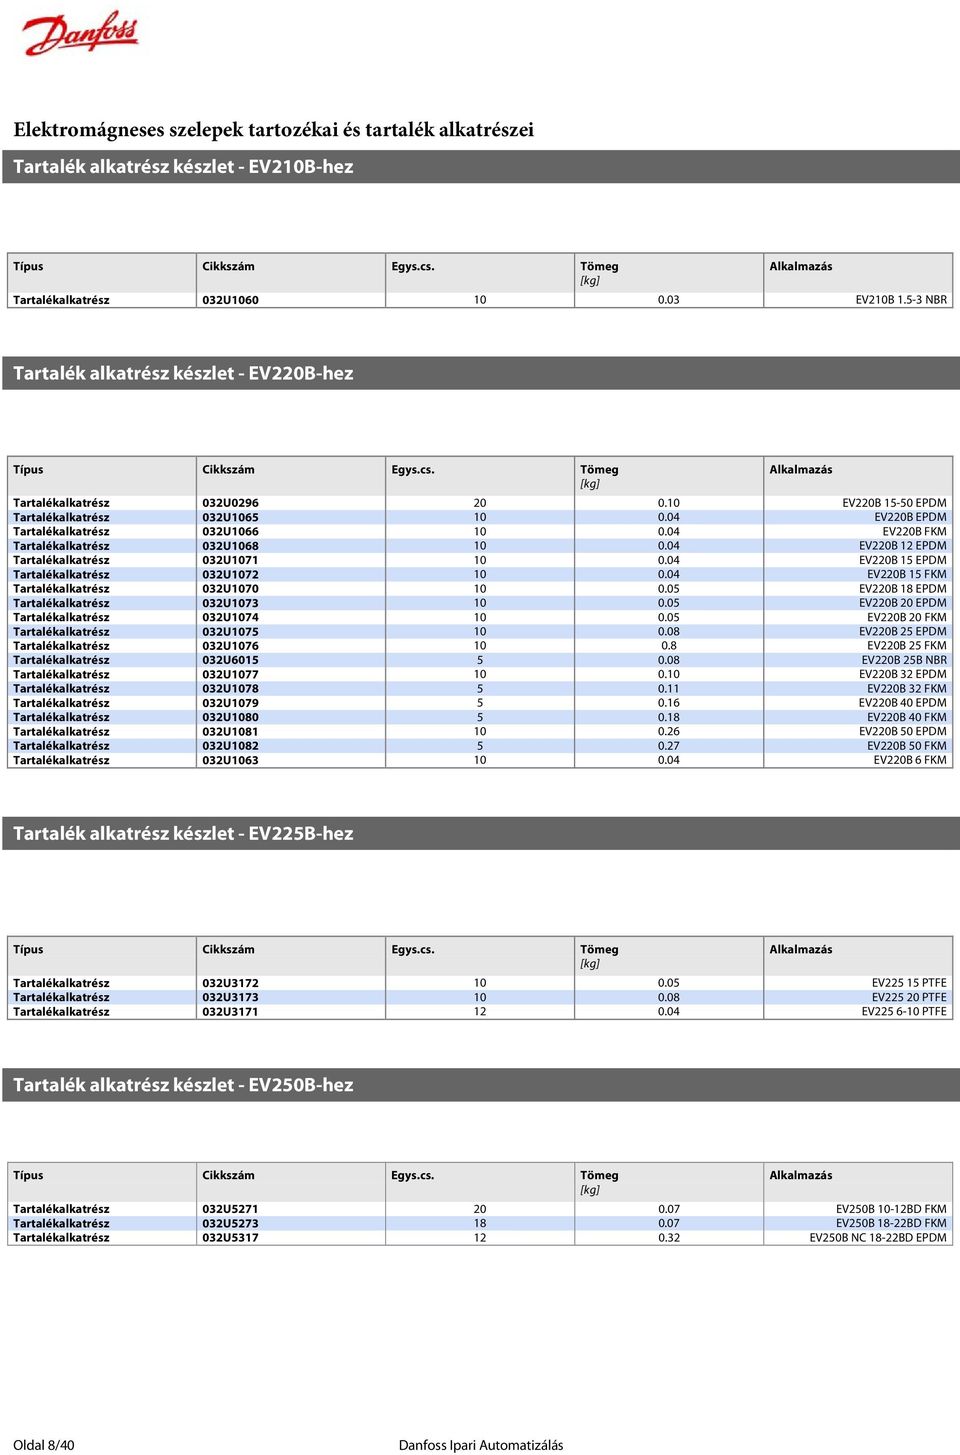This screenshot has height=1455, width=960.
Task: Select part number 032U1073
Action: (x=230, y=603)
